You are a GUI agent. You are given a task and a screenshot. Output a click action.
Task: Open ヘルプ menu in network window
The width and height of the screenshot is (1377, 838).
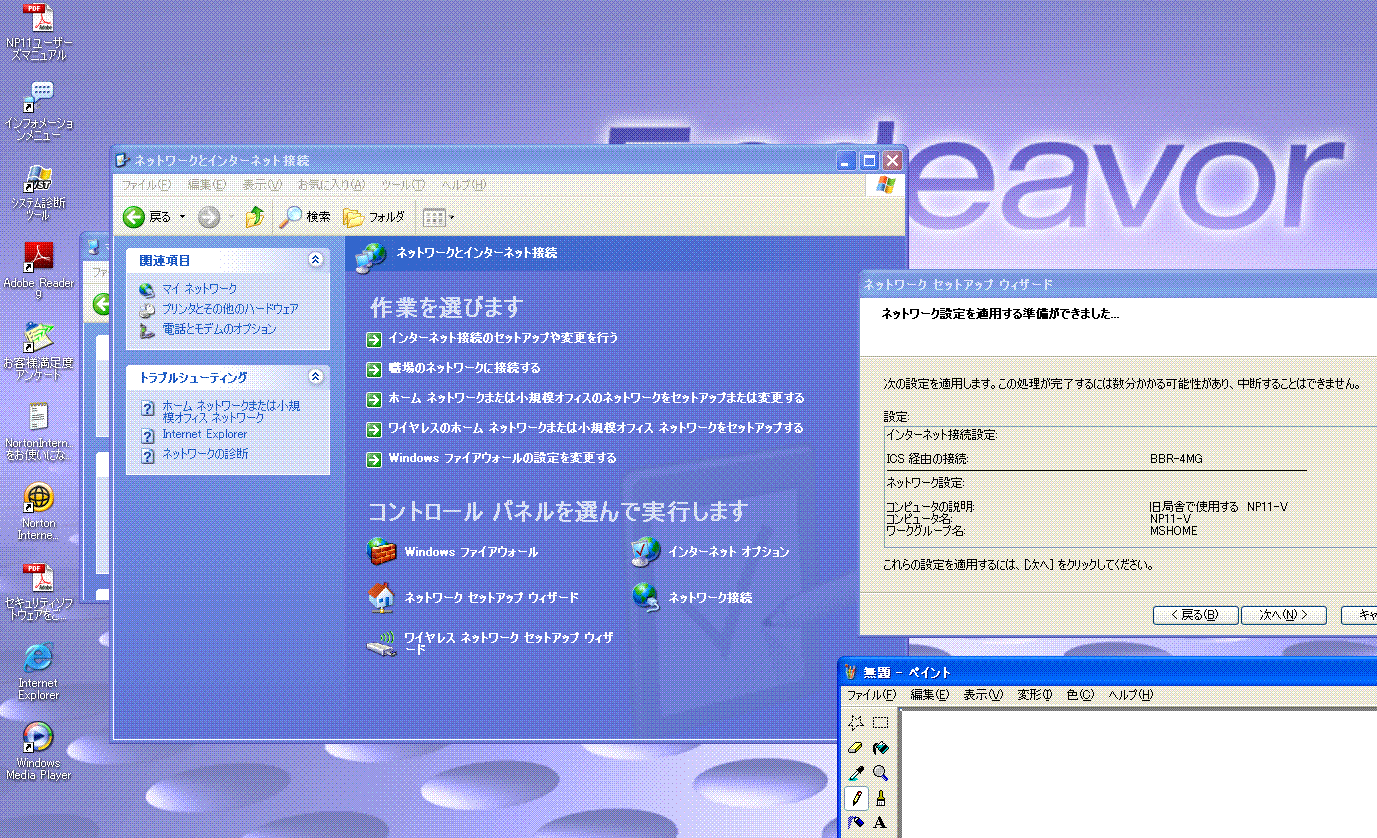point(464,186)
